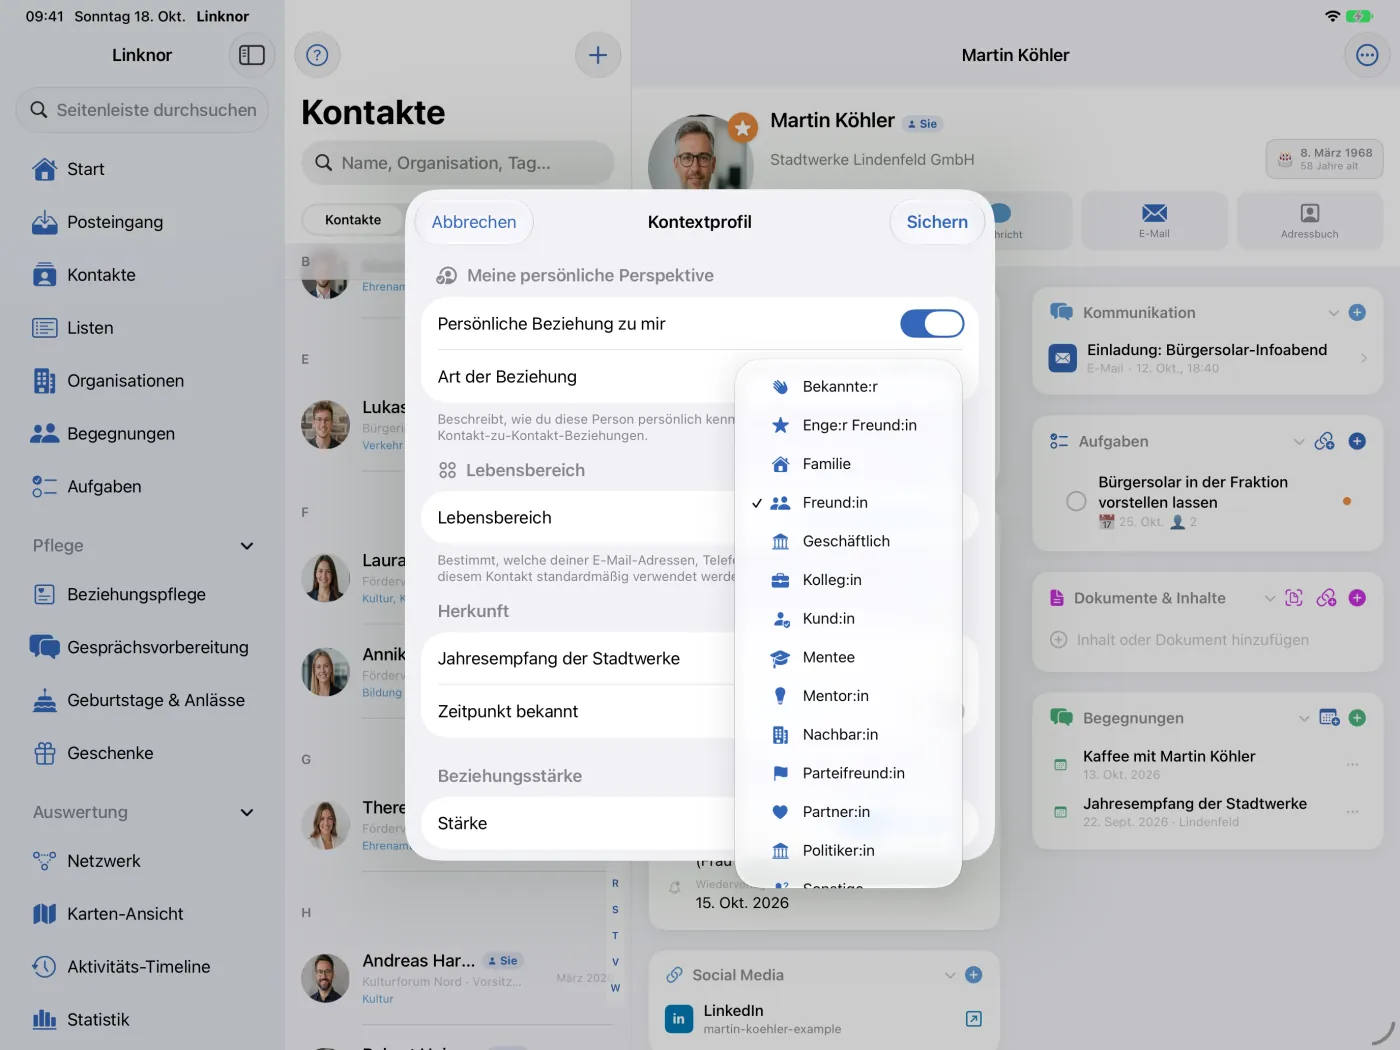Click the Name, Organisation, Tag search field
This screenshot has width=1400, height=1050.
tap(458, 163)
